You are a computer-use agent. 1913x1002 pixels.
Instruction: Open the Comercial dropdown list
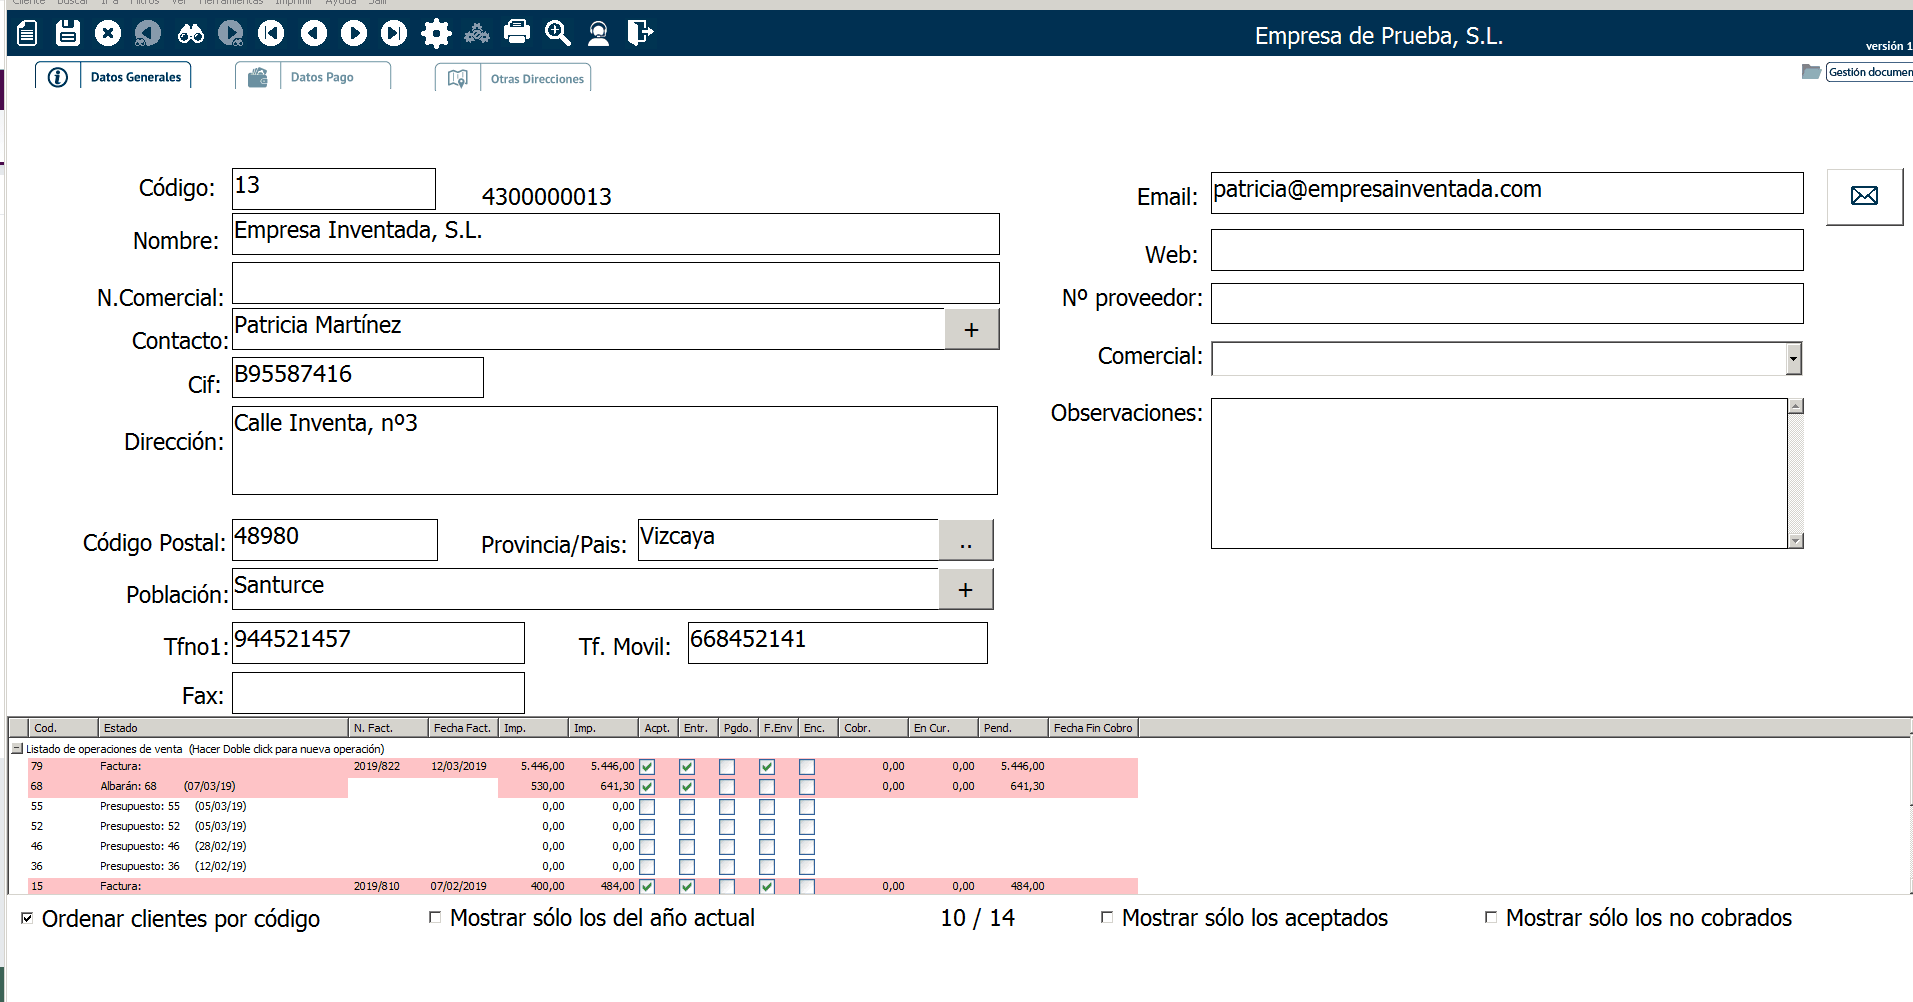click(1793, 358)
